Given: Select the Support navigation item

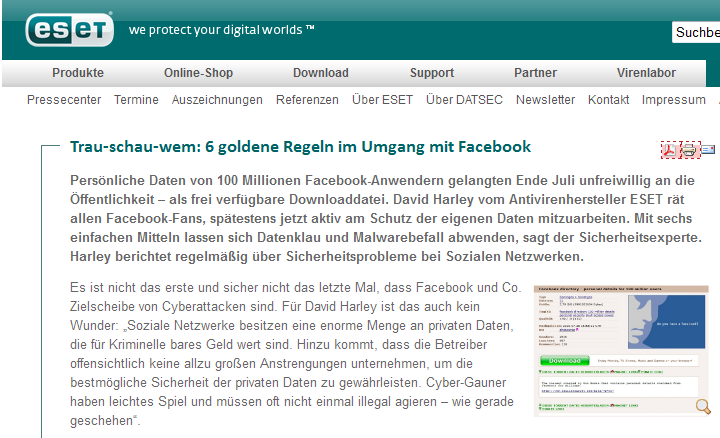Looking at the screenshot, I should [431, 73].
